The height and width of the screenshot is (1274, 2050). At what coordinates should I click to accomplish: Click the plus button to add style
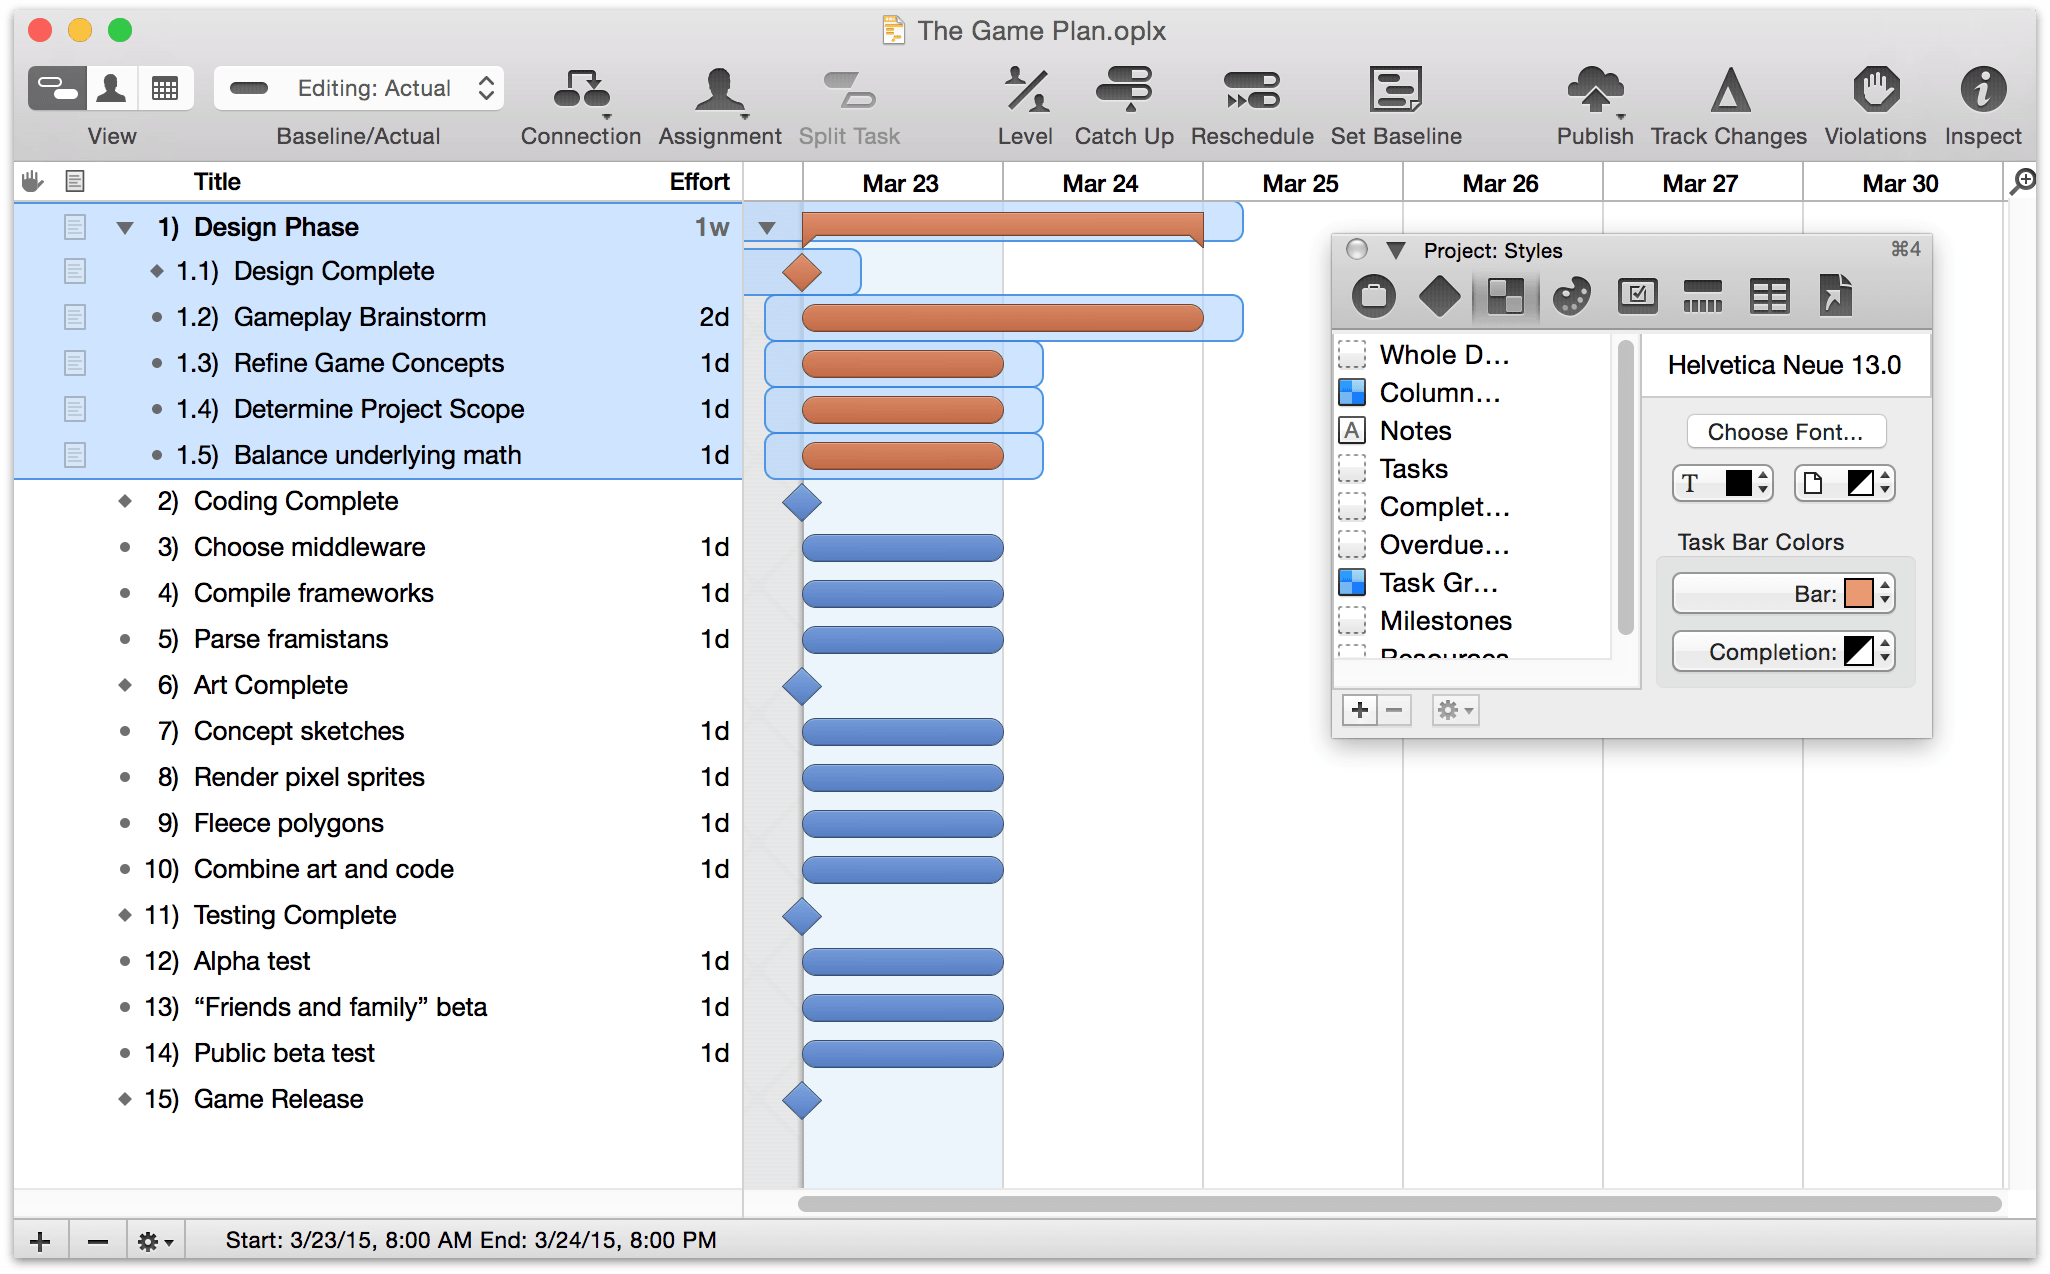1357,710
